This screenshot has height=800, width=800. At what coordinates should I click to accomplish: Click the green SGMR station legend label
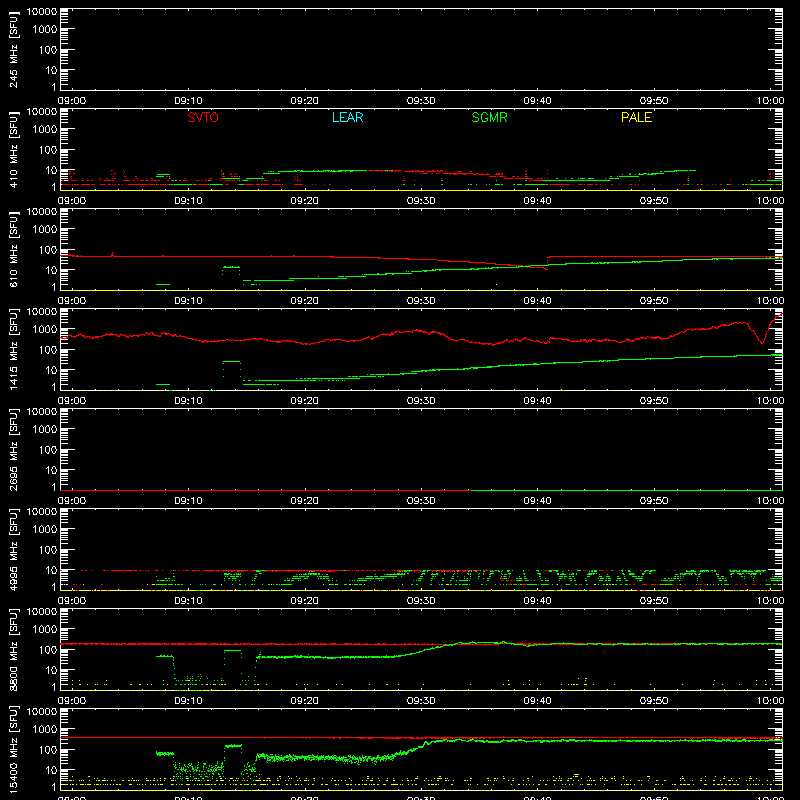coord(489,117)
